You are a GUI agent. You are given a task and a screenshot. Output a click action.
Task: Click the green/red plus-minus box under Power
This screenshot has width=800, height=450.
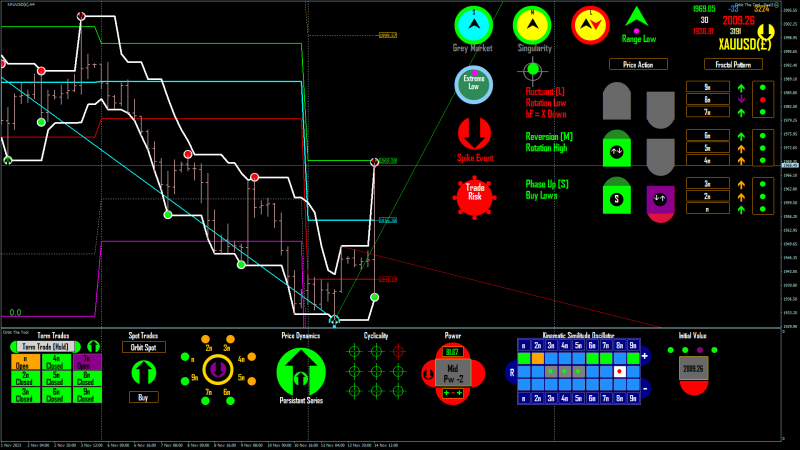[x=453, y=393]
